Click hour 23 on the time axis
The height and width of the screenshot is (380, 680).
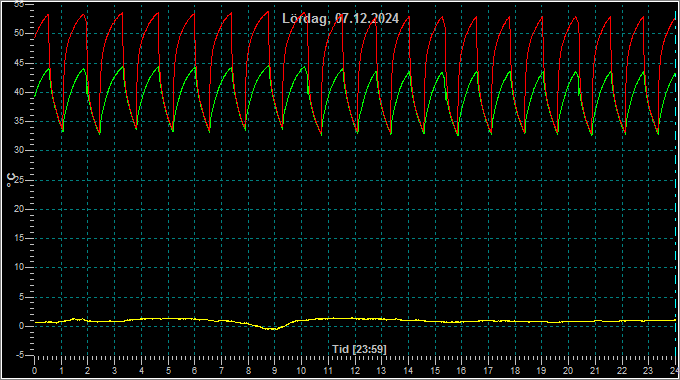coord(647,371)
